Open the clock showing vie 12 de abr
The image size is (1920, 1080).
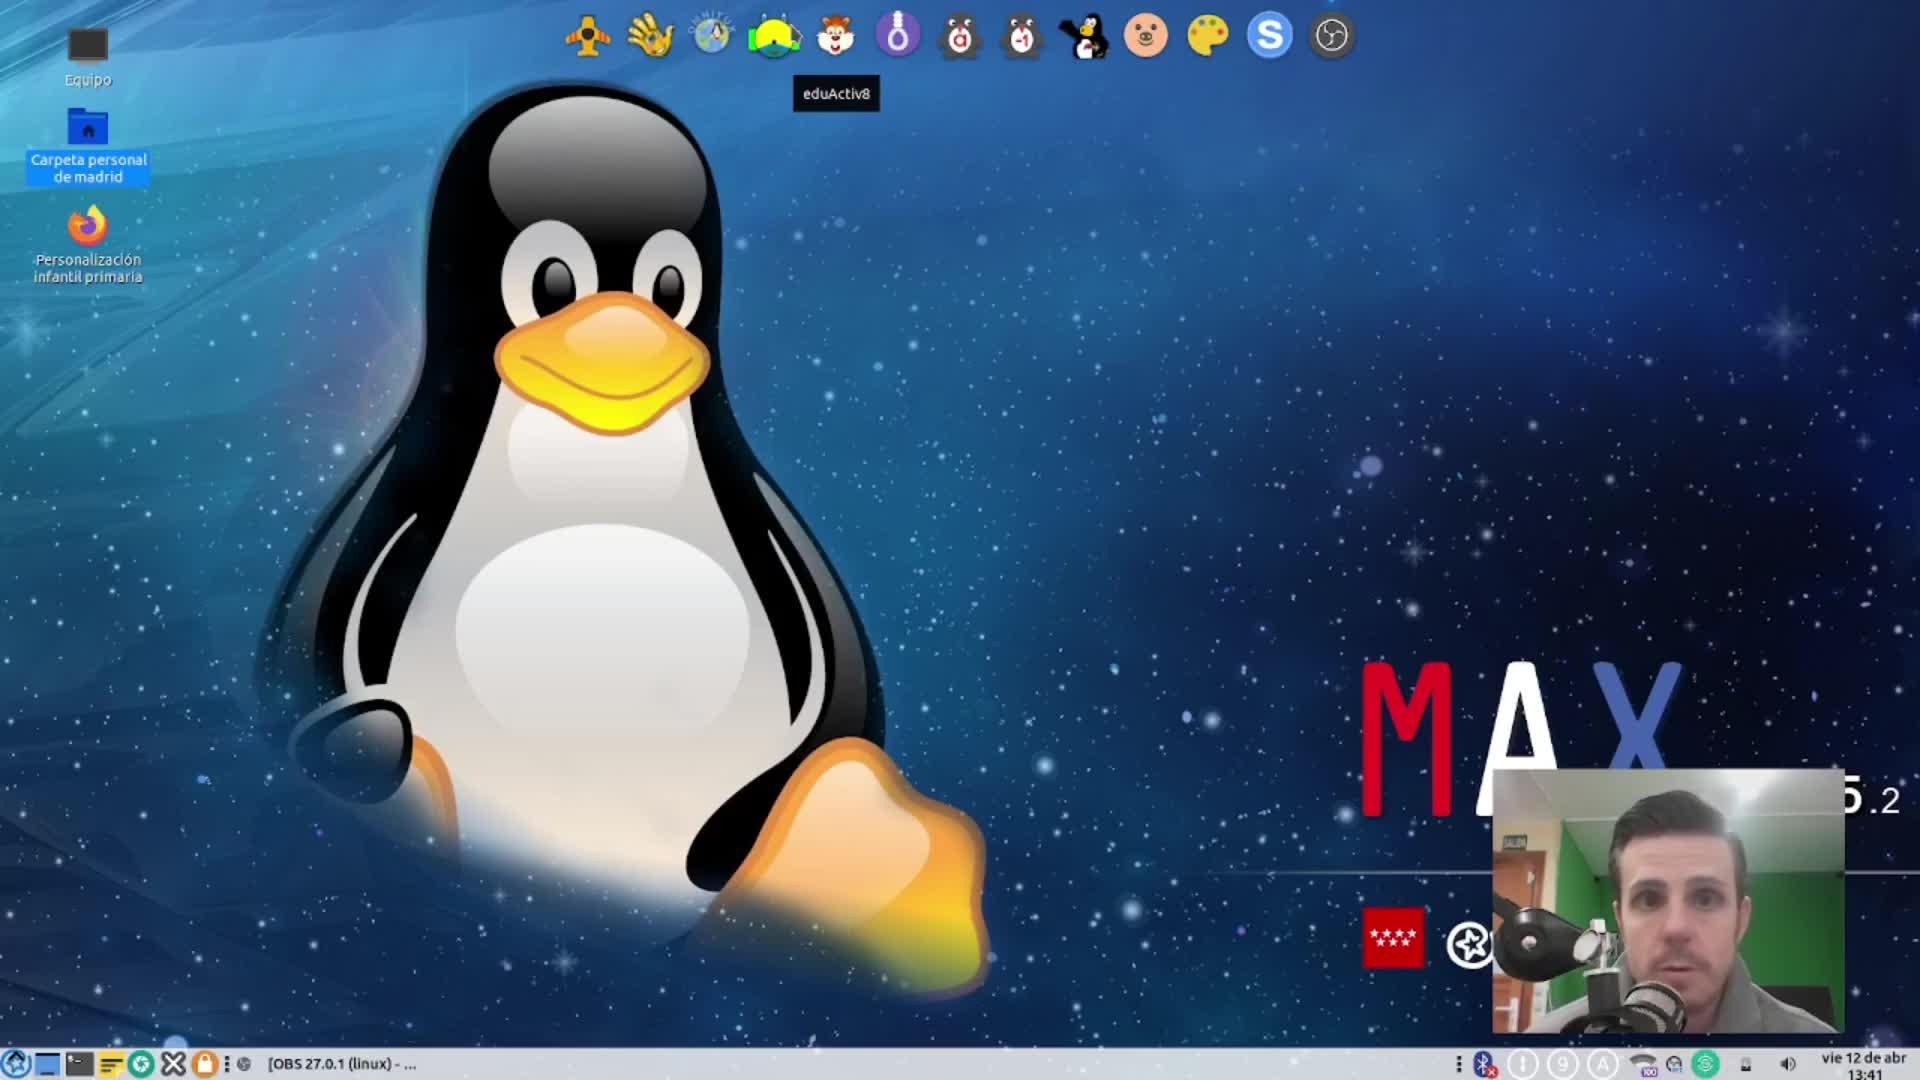[1863, 1064]
